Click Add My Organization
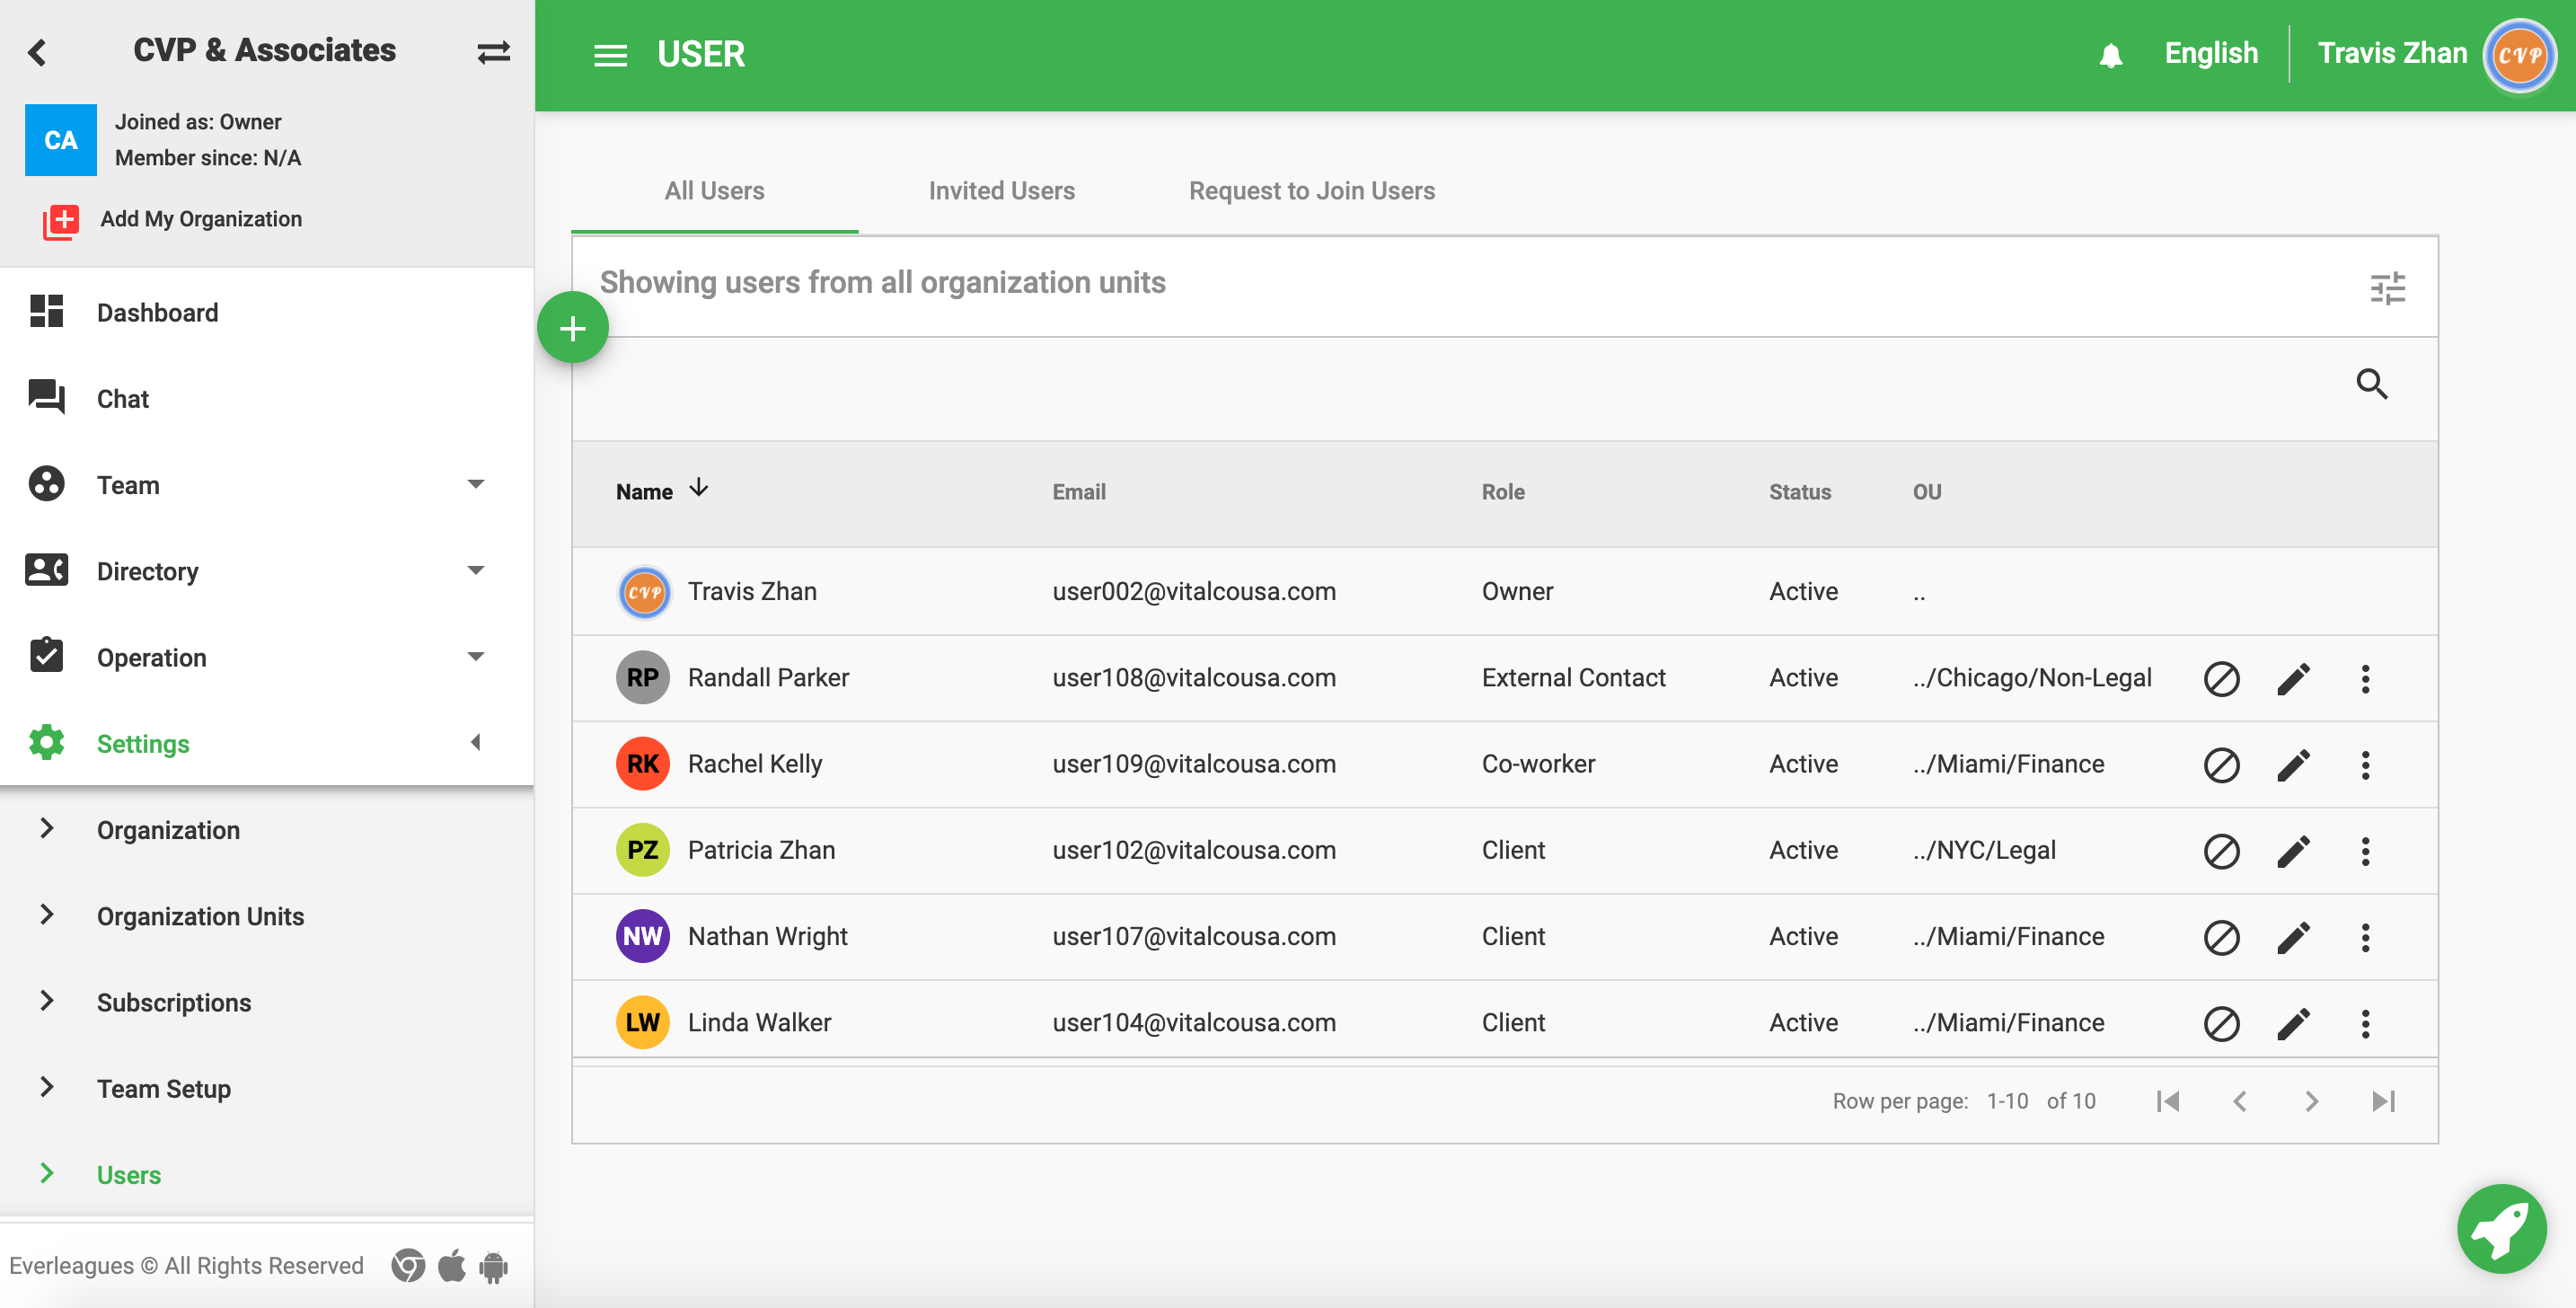The height and width of the screenshot is (1308, 2576). (x=200, y=219)
